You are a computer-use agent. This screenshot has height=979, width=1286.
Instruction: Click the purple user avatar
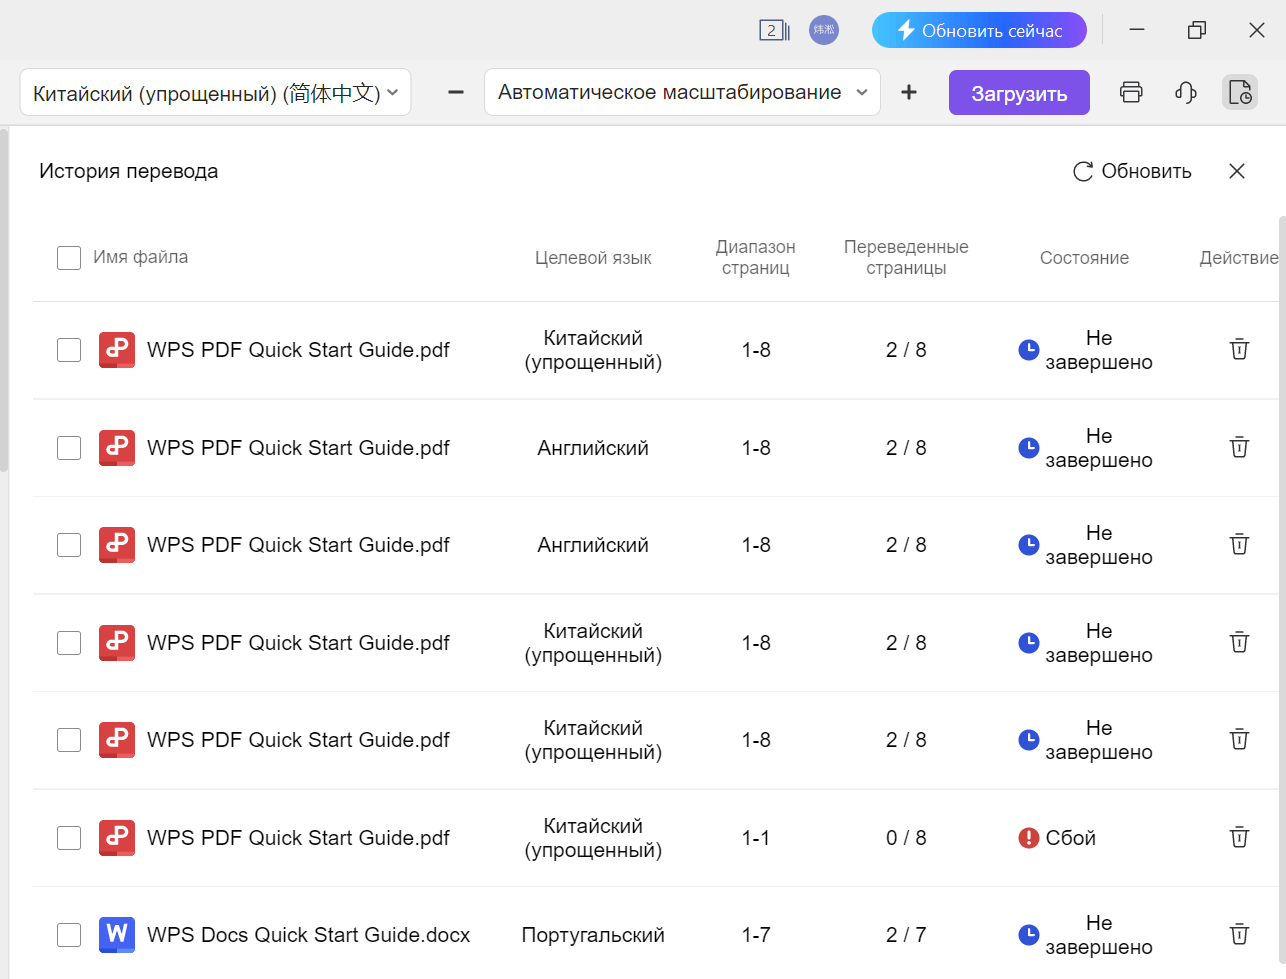pos(824,30)
